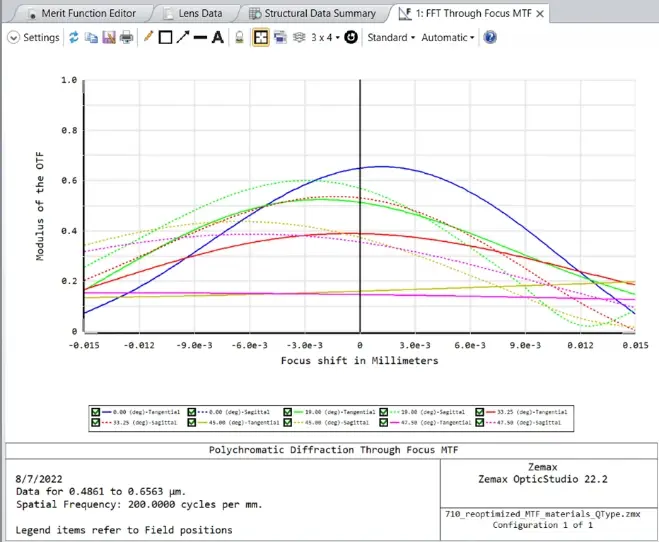Open the Standard dropdown
The height and width of the screenshot is (542, 659).
click(391, 37)
